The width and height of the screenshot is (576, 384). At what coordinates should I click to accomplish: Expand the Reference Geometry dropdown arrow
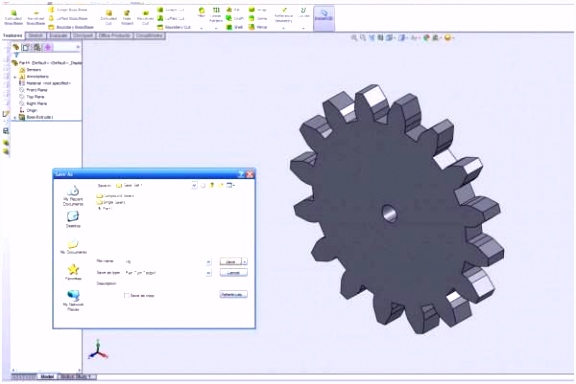(284, 28)
